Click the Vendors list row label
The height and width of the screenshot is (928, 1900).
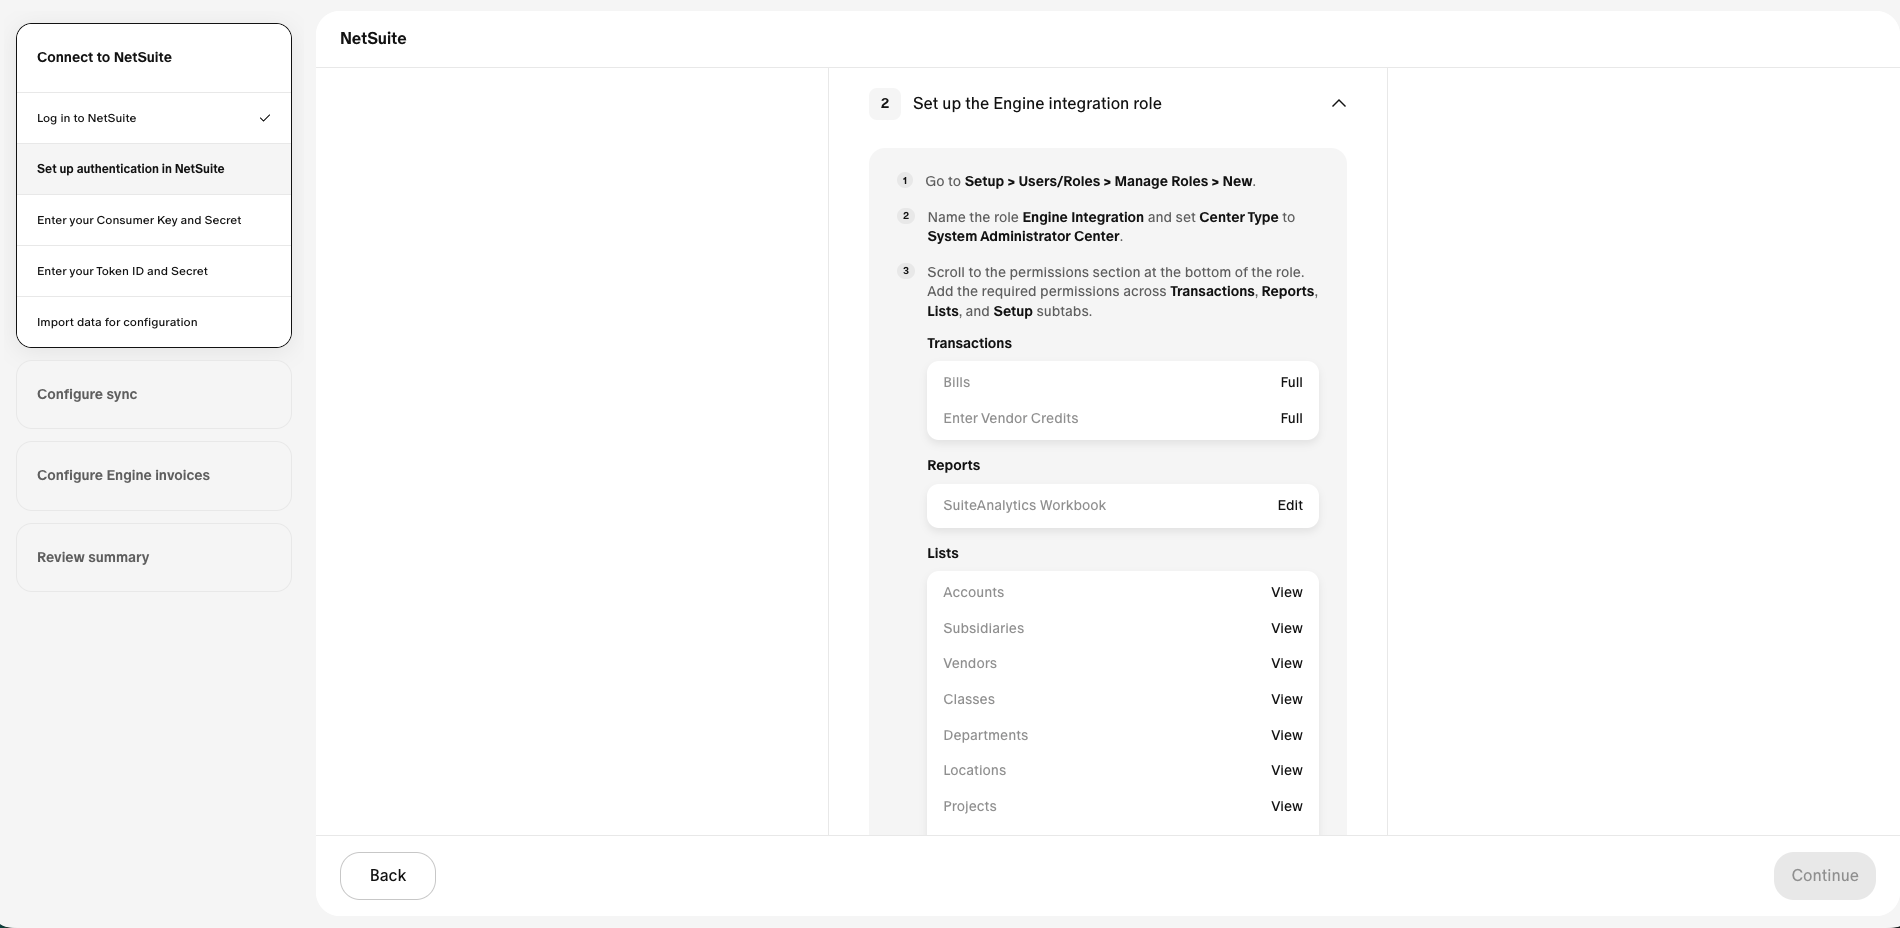pyautogui.click(x=970, y=664)
